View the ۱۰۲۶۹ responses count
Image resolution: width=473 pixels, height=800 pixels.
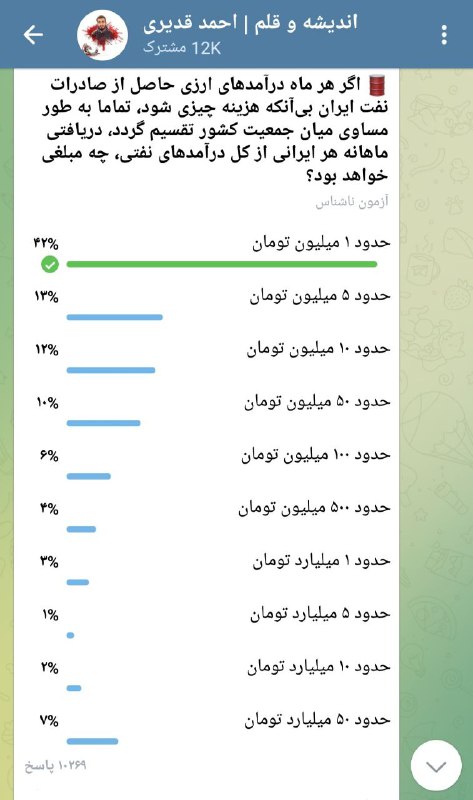[x=56, y=765]
